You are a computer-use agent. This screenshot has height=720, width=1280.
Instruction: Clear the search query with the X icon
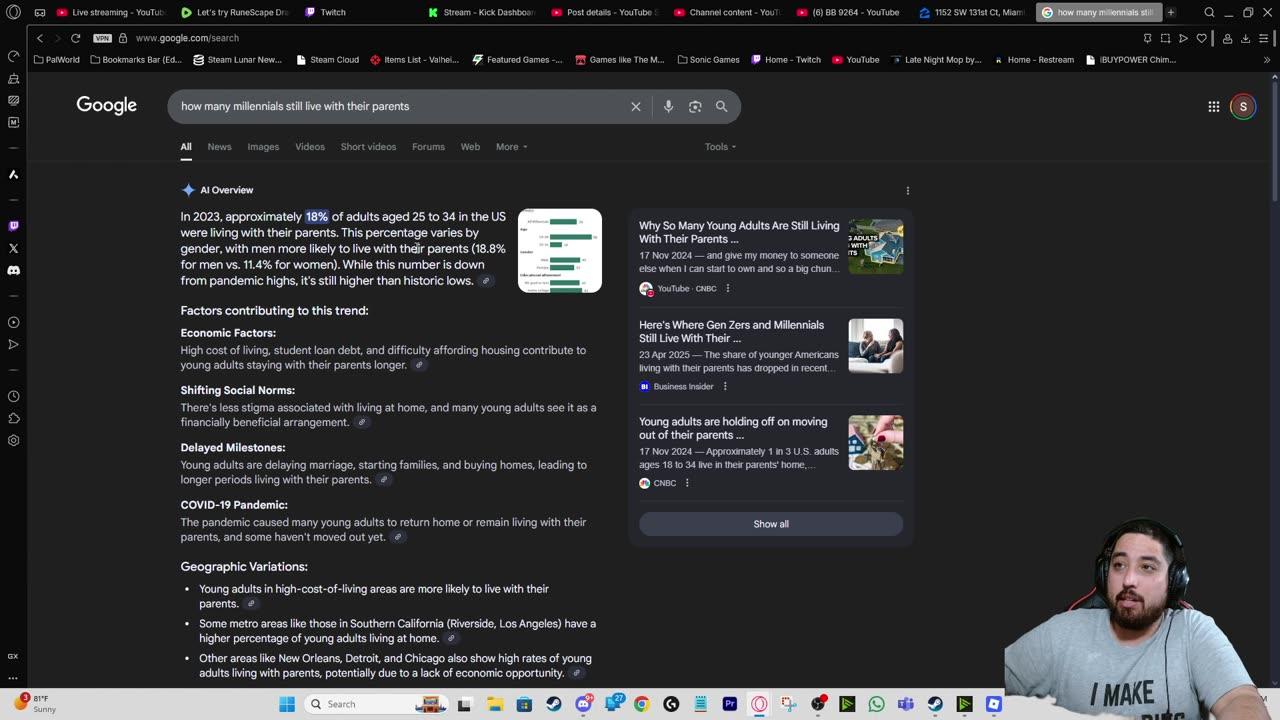click(636, 106)
